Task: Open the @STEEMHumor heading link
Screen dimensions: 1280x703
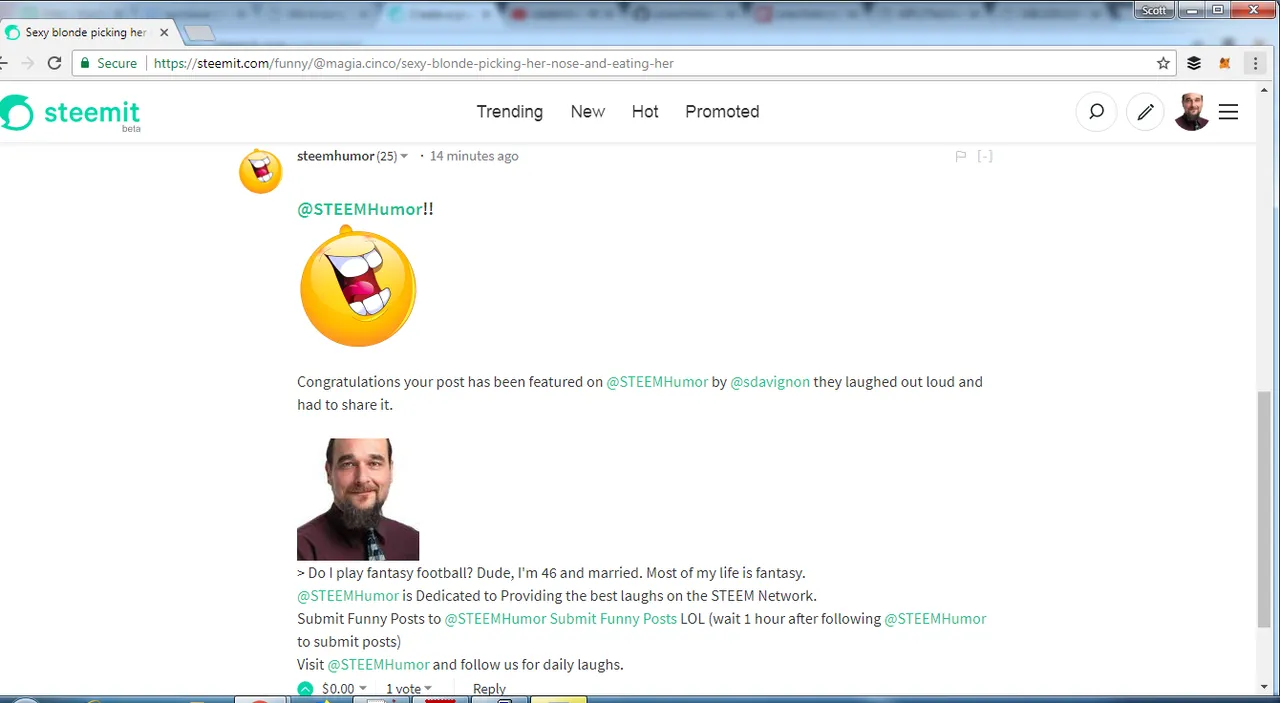Action: [360, 209]
